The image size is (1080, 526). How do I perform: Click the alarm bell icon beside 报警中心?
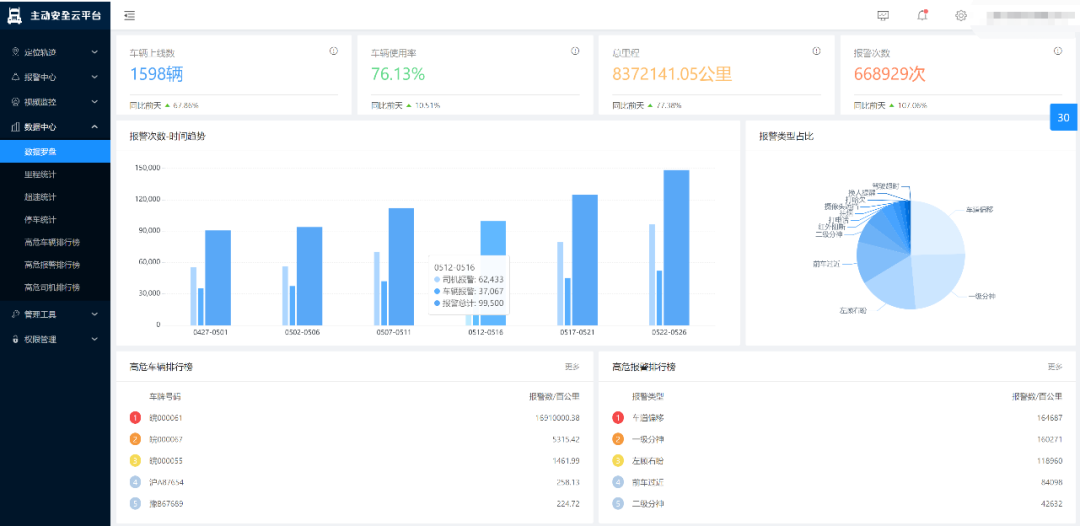pos(16,77)
